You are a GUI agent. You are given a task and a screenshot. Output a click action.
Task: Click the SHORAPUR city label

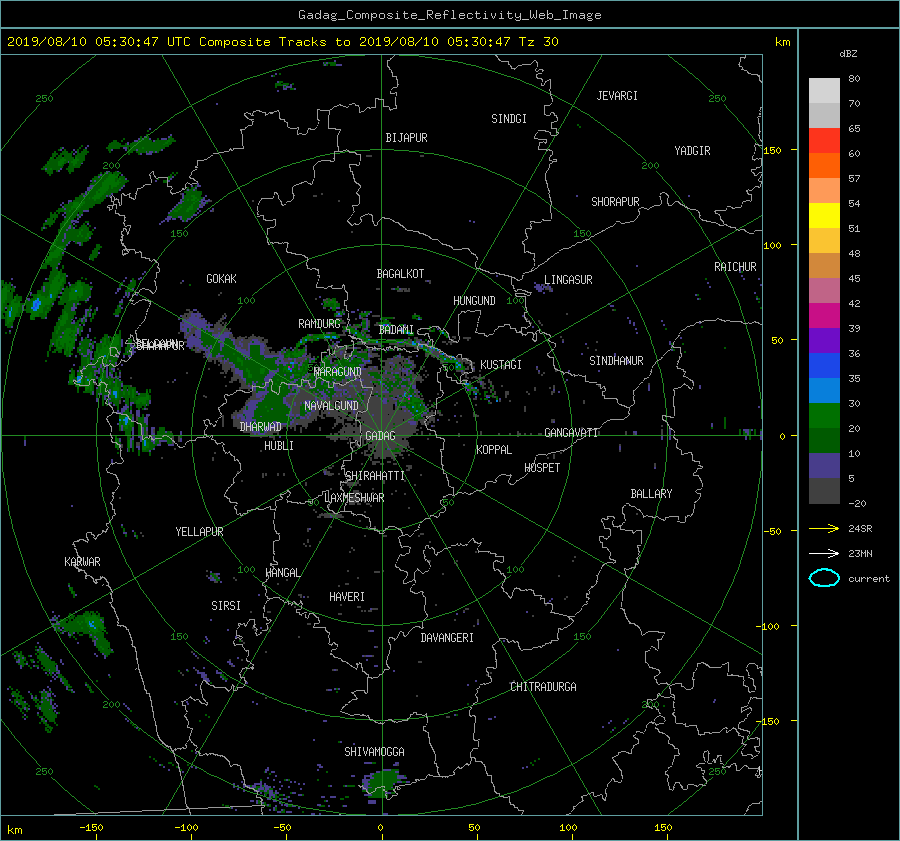(615, 202)
